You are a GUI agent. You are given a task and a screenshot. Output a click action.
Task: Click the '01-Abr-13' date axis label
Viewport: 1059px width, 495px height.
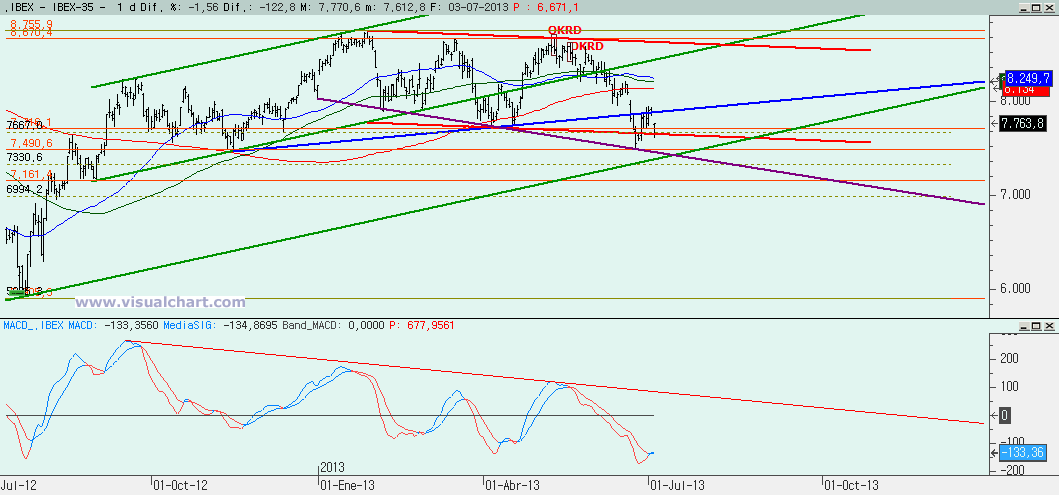click(512, 486)
